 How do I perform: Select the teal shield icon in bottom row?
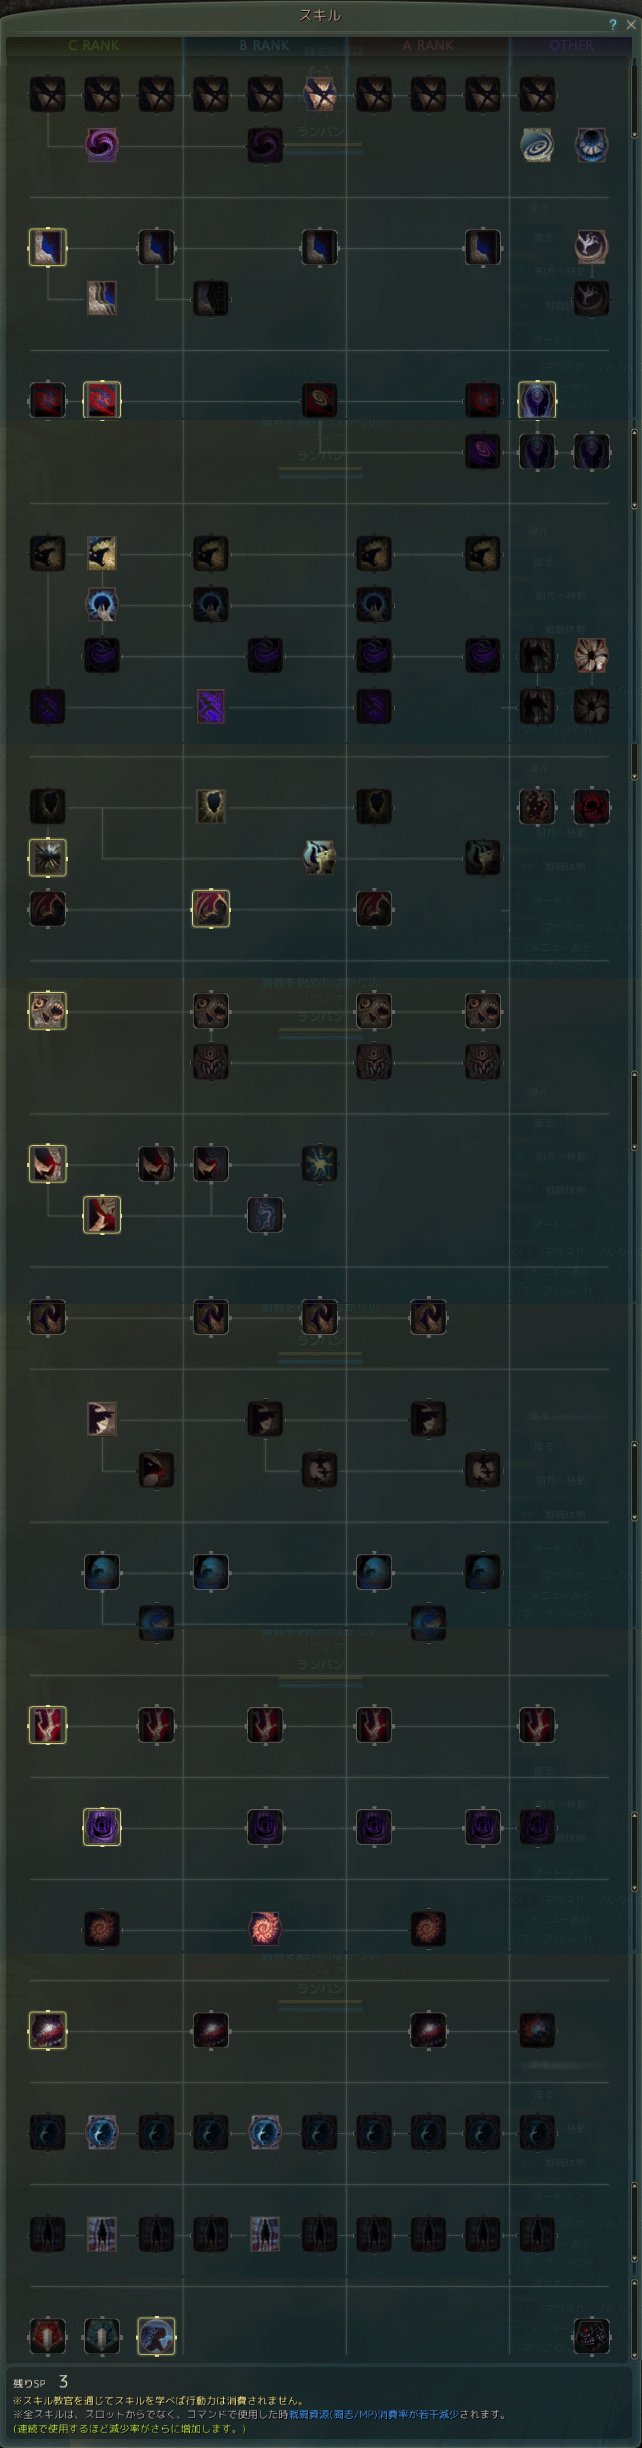point(102,2336)
